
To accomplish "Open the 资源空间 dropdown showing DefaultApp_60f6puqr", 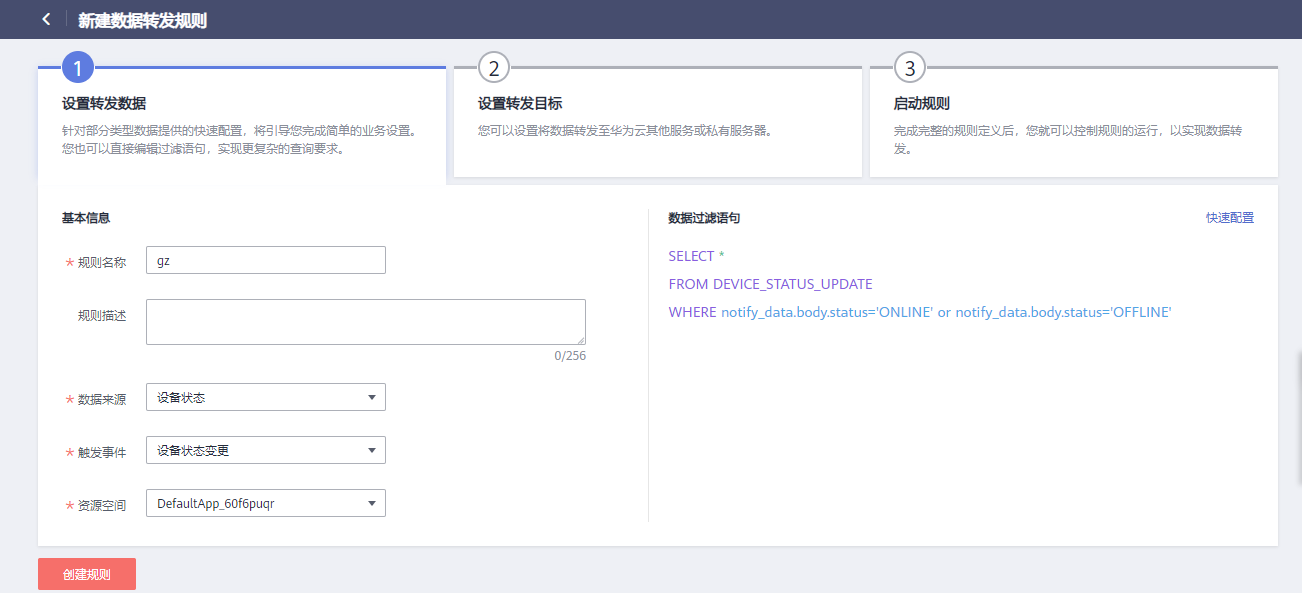I will click(265, 503).
